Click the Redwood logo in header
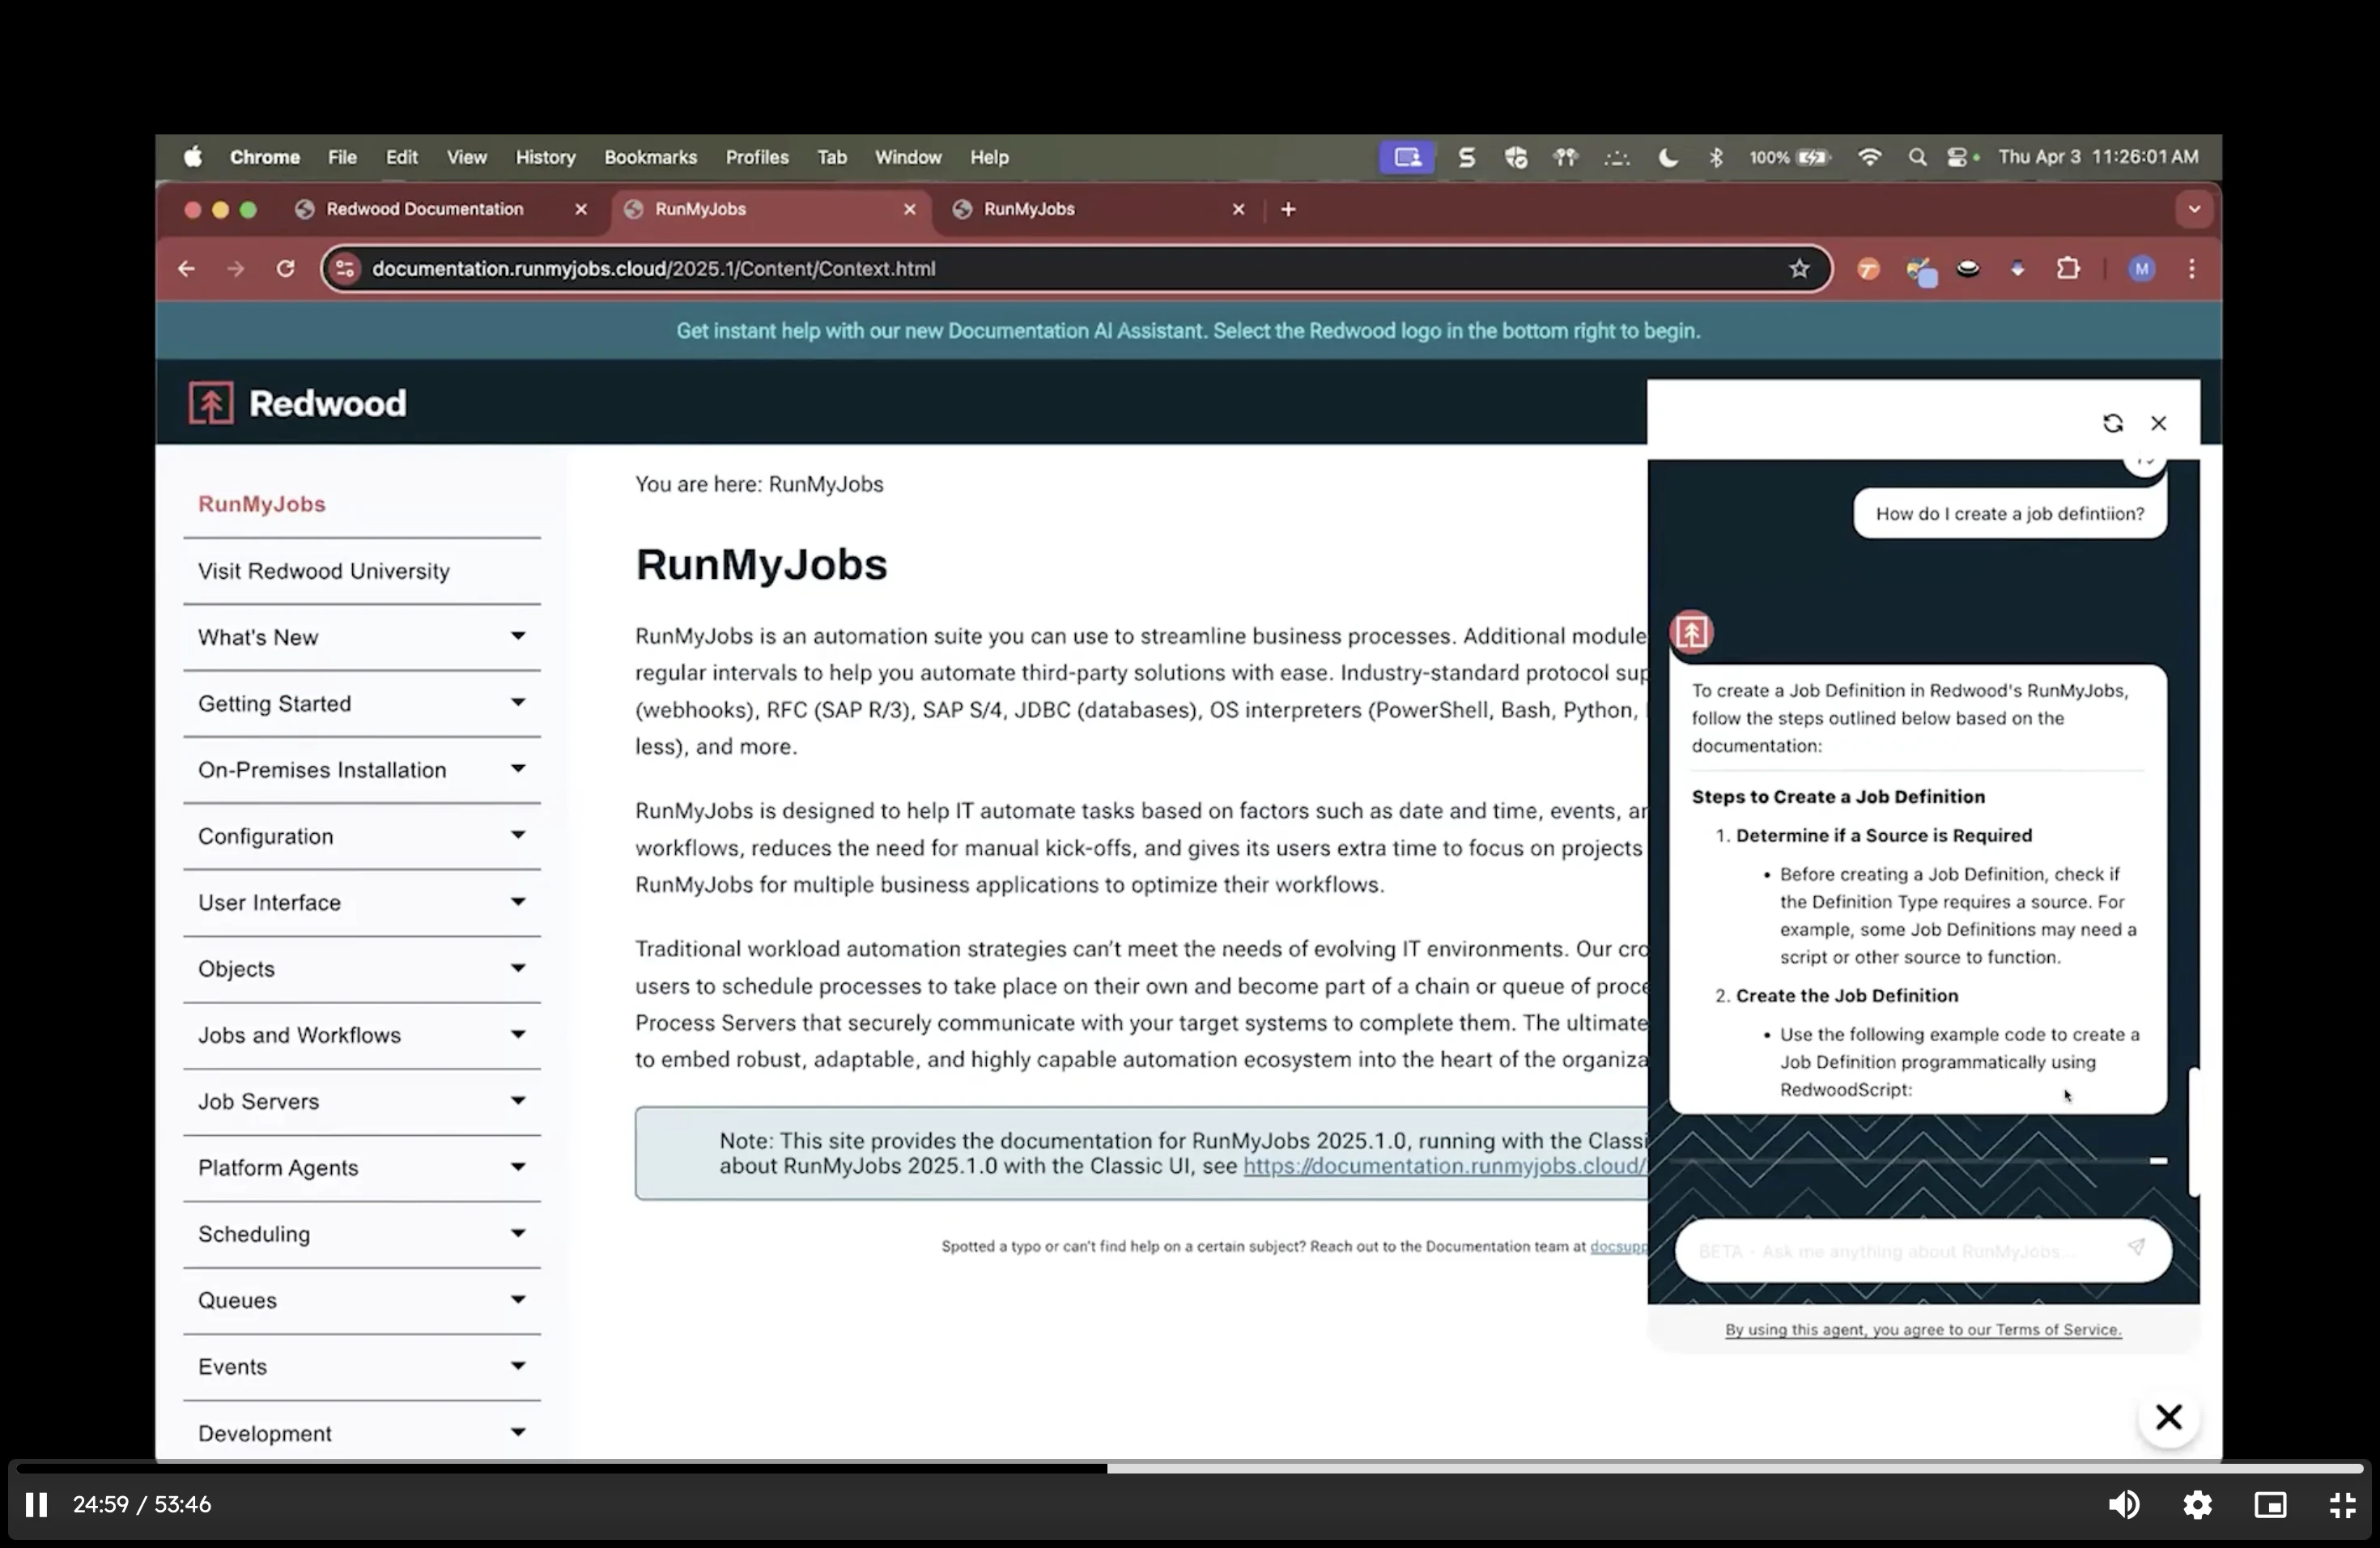 [x=297, y=403]
